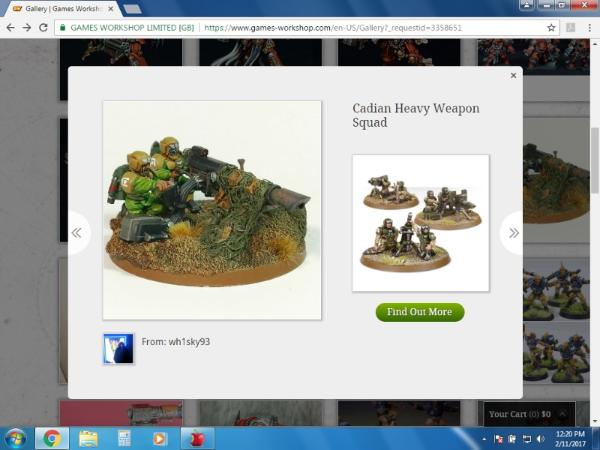
Task: View the green padlock site security info
Action: pos(63,28)
